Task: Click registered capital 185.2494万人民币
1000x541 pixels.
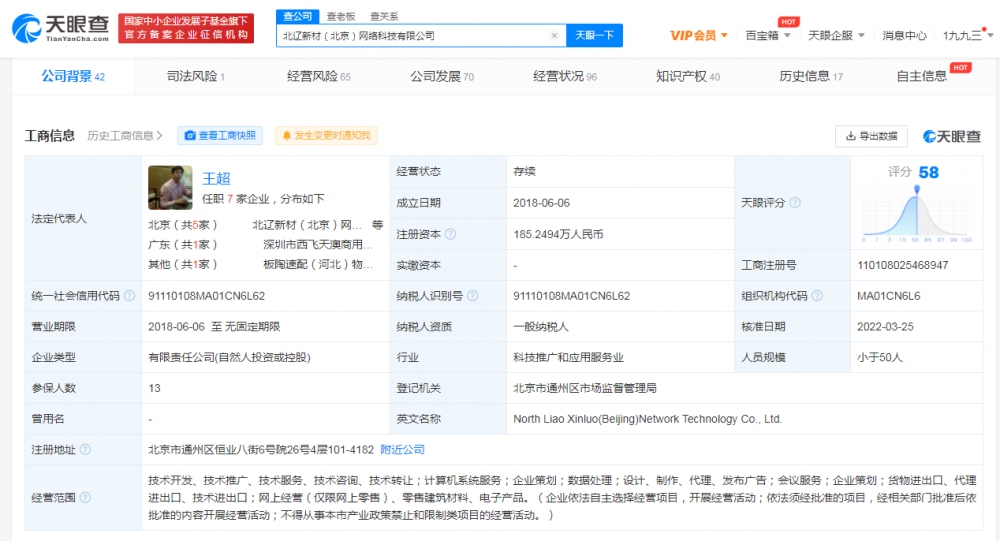Action: [558, 234]
